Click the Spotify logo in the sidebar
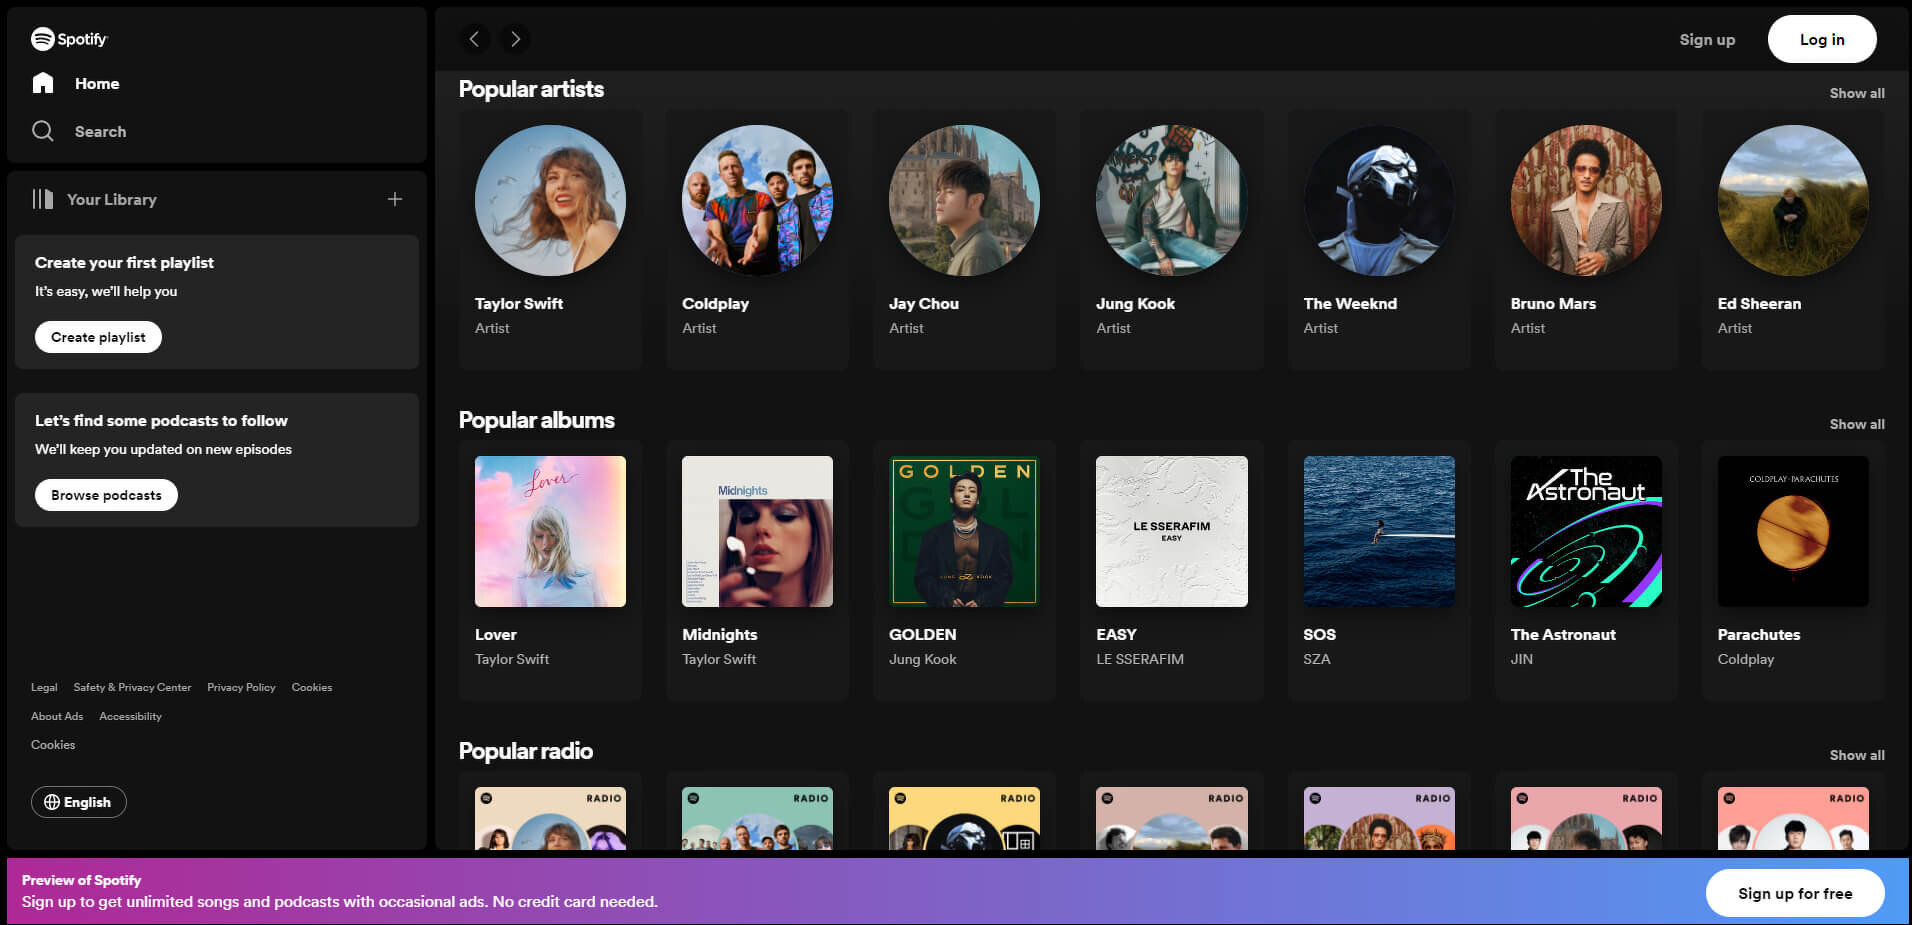The height and width of the screenshot is (925, 1912). pyautogui.click(x=68, y=39)
